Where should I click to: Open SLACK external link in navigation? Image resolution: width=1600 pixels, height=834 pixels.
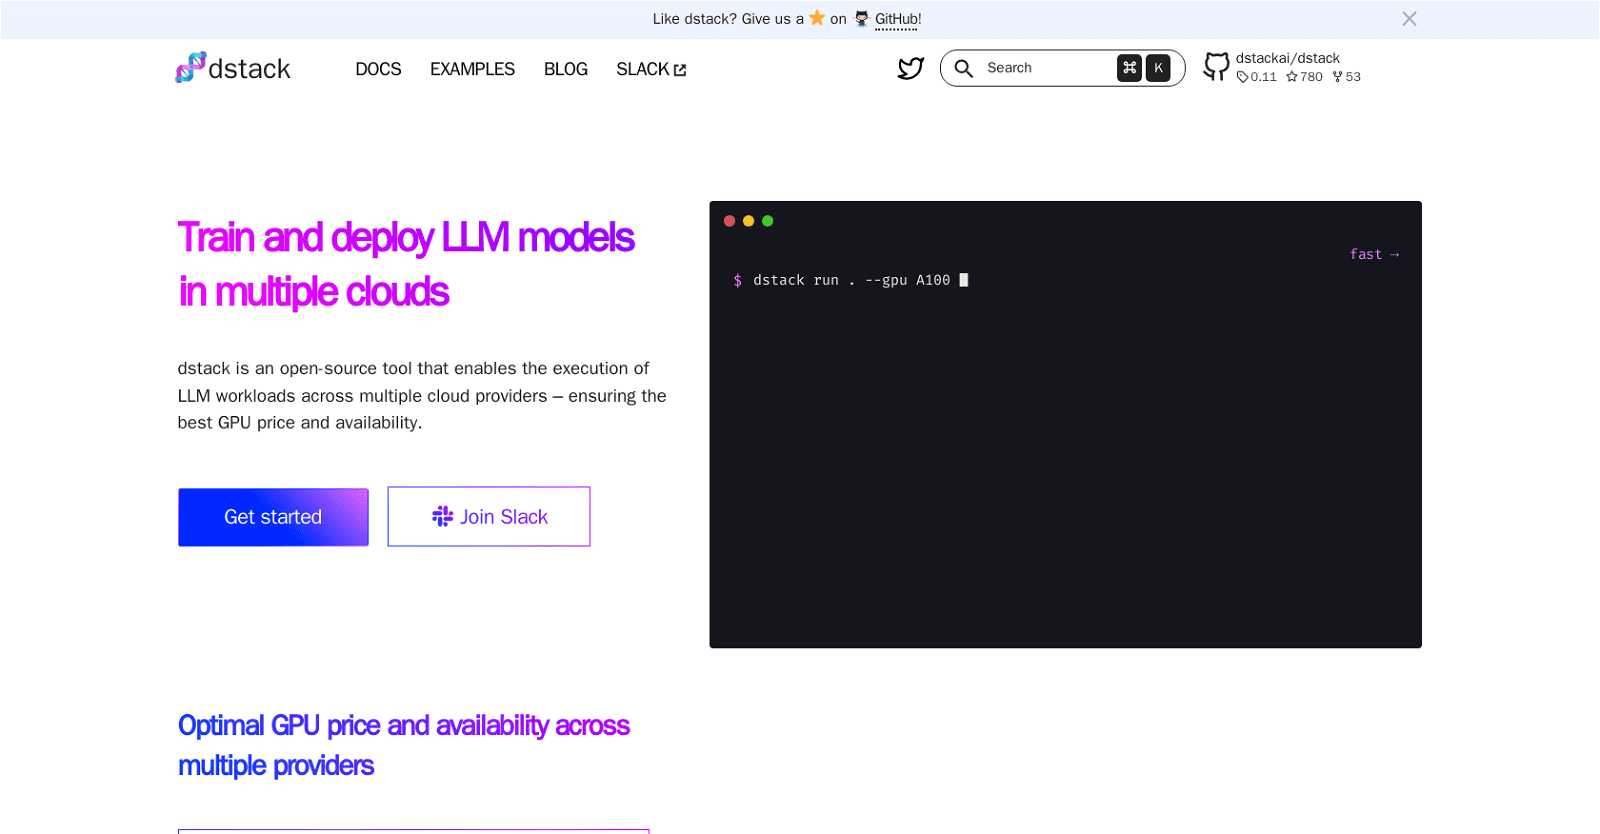[x=650, y=69]
